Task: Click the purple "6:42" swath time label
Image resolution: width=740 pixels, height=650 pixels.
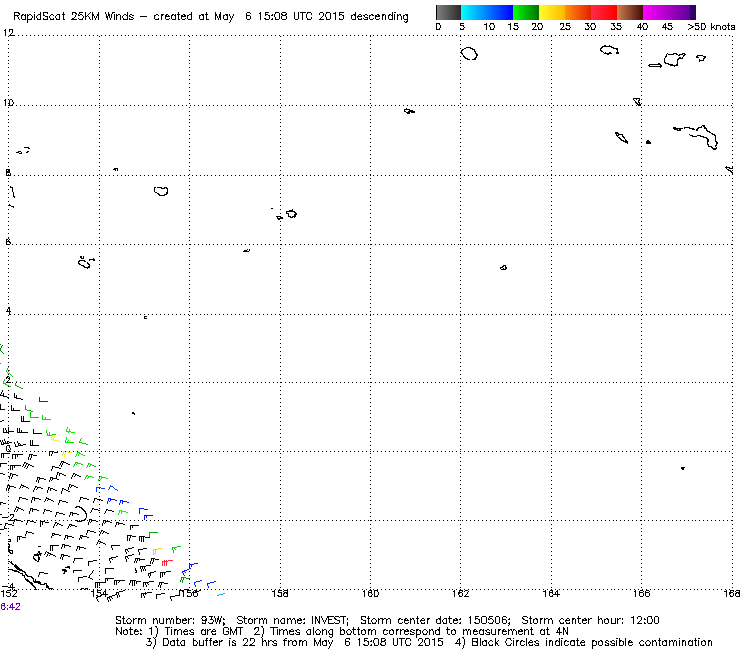Action: 10,607
